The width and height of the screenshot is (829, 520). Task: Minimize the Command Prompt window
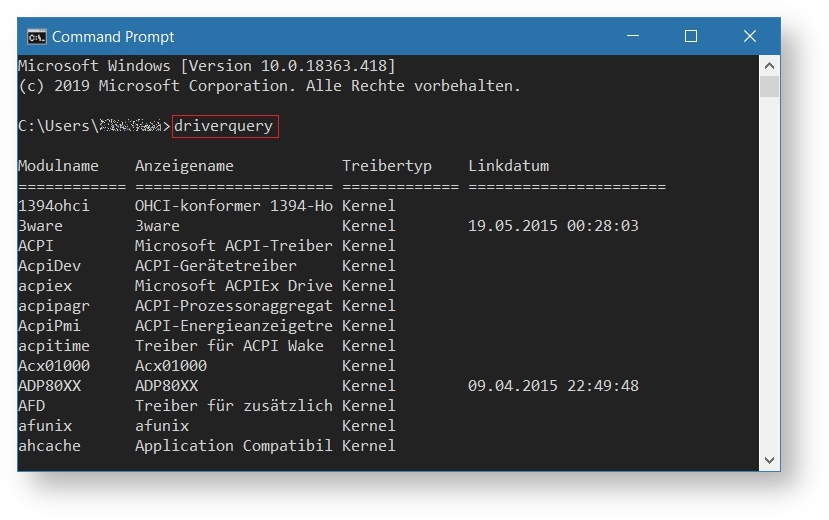click(x=632, y=37)
